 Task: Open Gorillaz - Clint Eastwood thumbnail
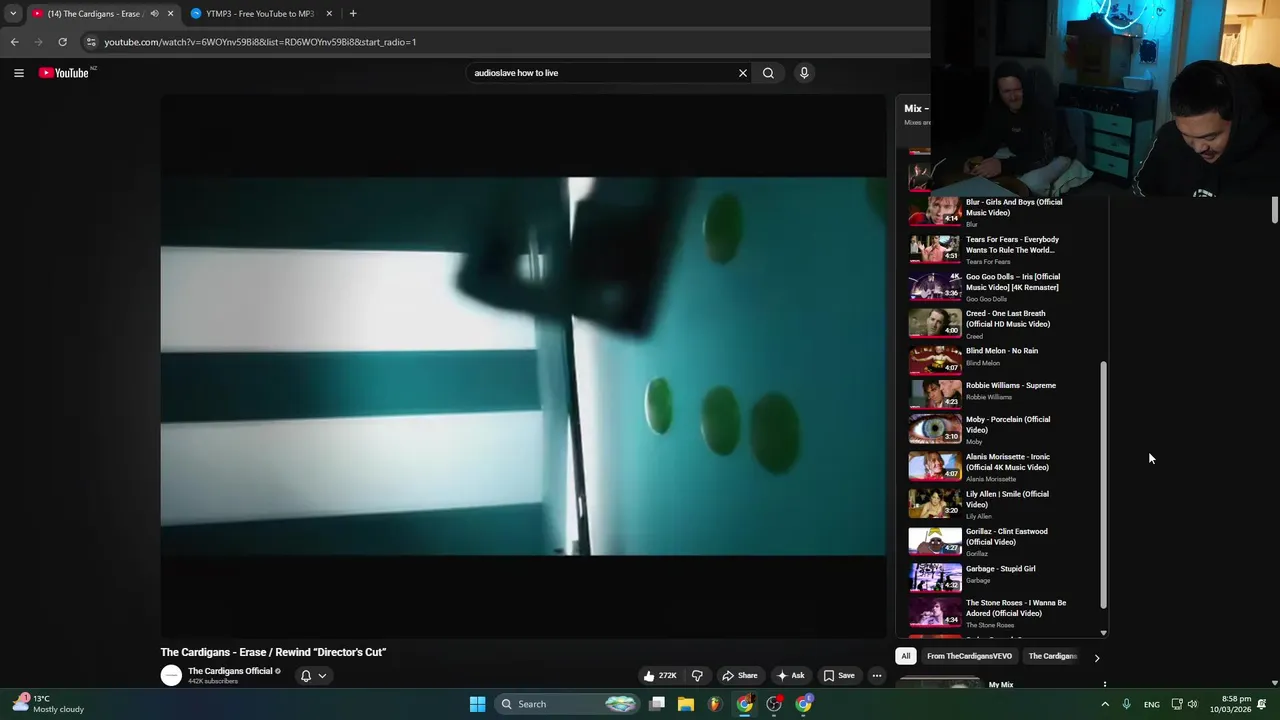coord(935,541)
